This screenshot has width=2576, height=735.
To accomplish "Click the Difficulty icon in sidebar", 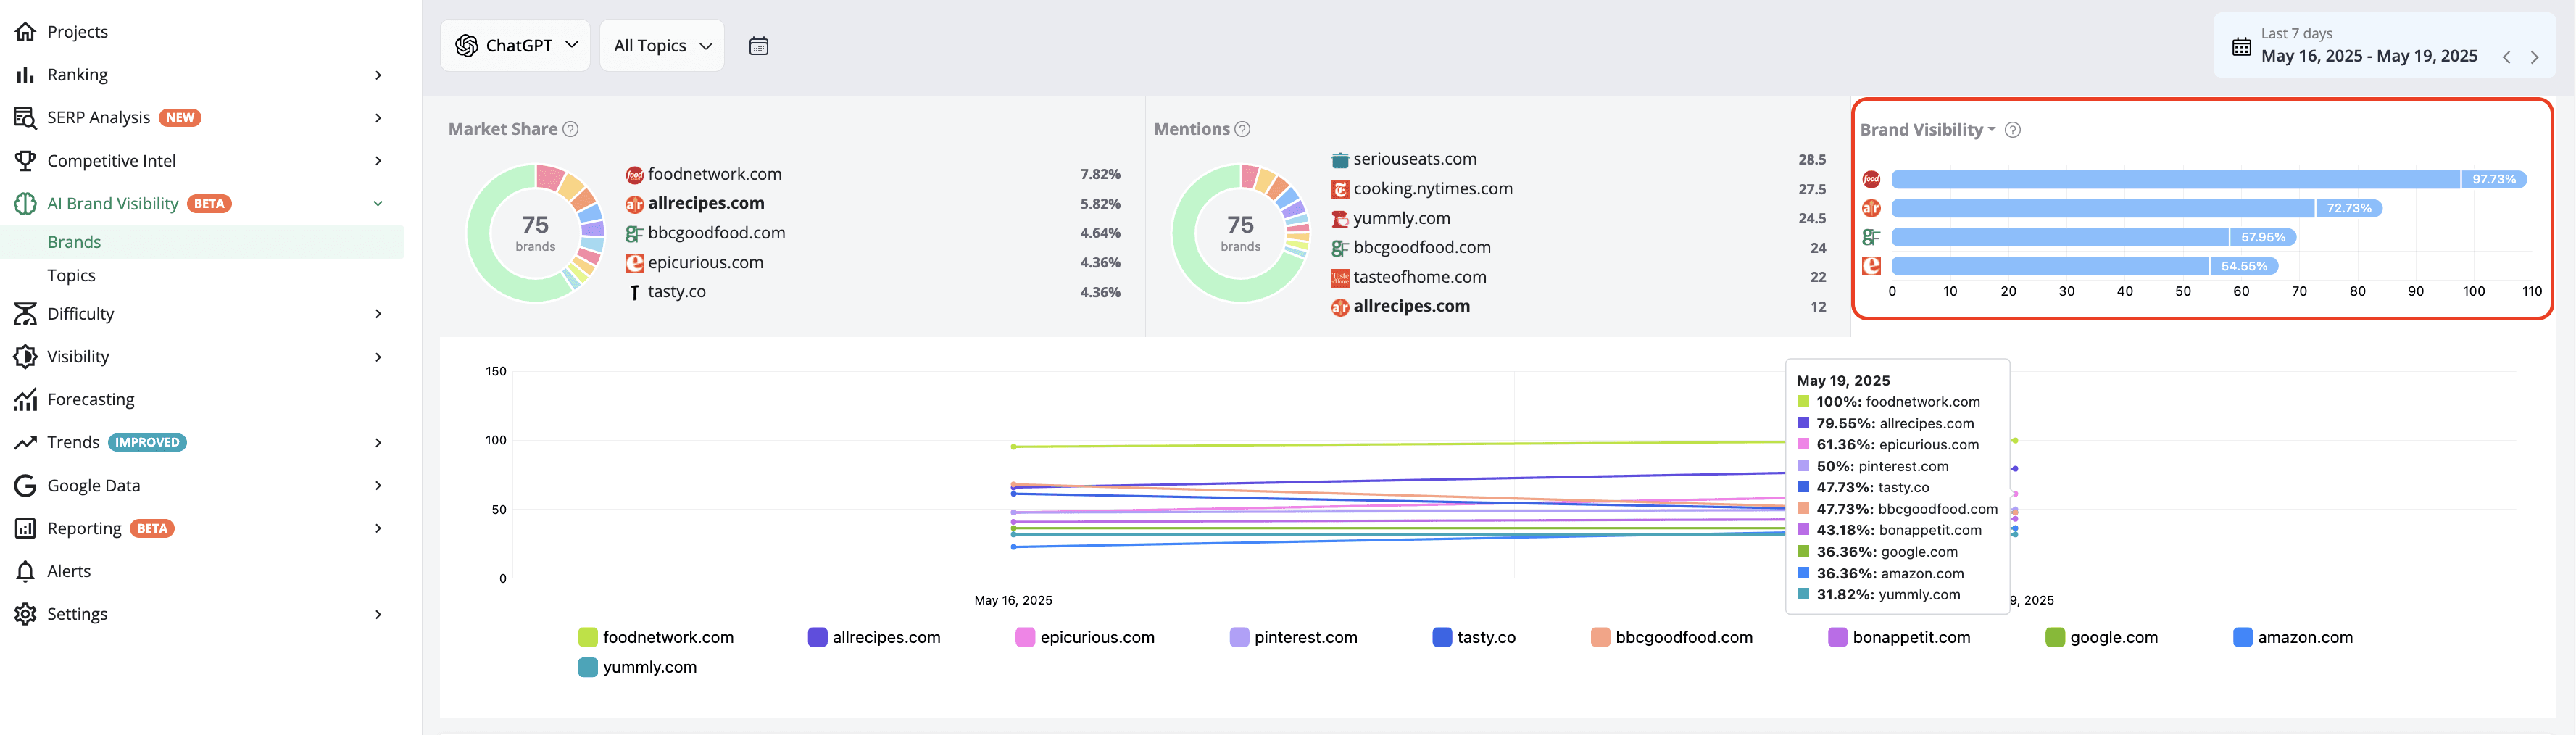I will [x=25, y=314].
